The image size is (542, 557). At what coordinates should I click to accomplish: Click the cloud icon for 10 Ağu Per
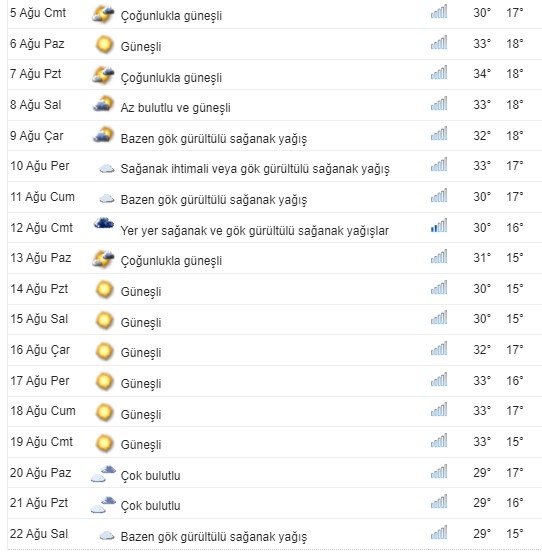point(107,168)
